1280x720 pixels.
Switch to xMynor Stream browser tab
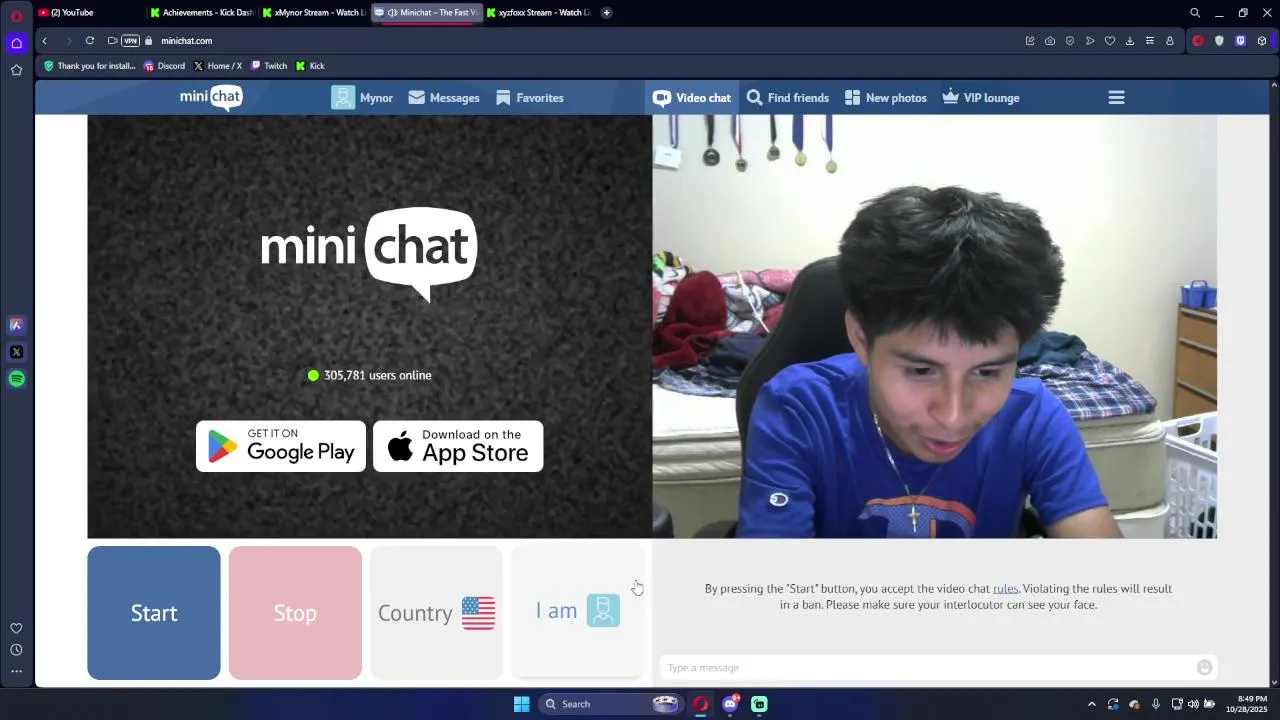[x=313, y=13]
